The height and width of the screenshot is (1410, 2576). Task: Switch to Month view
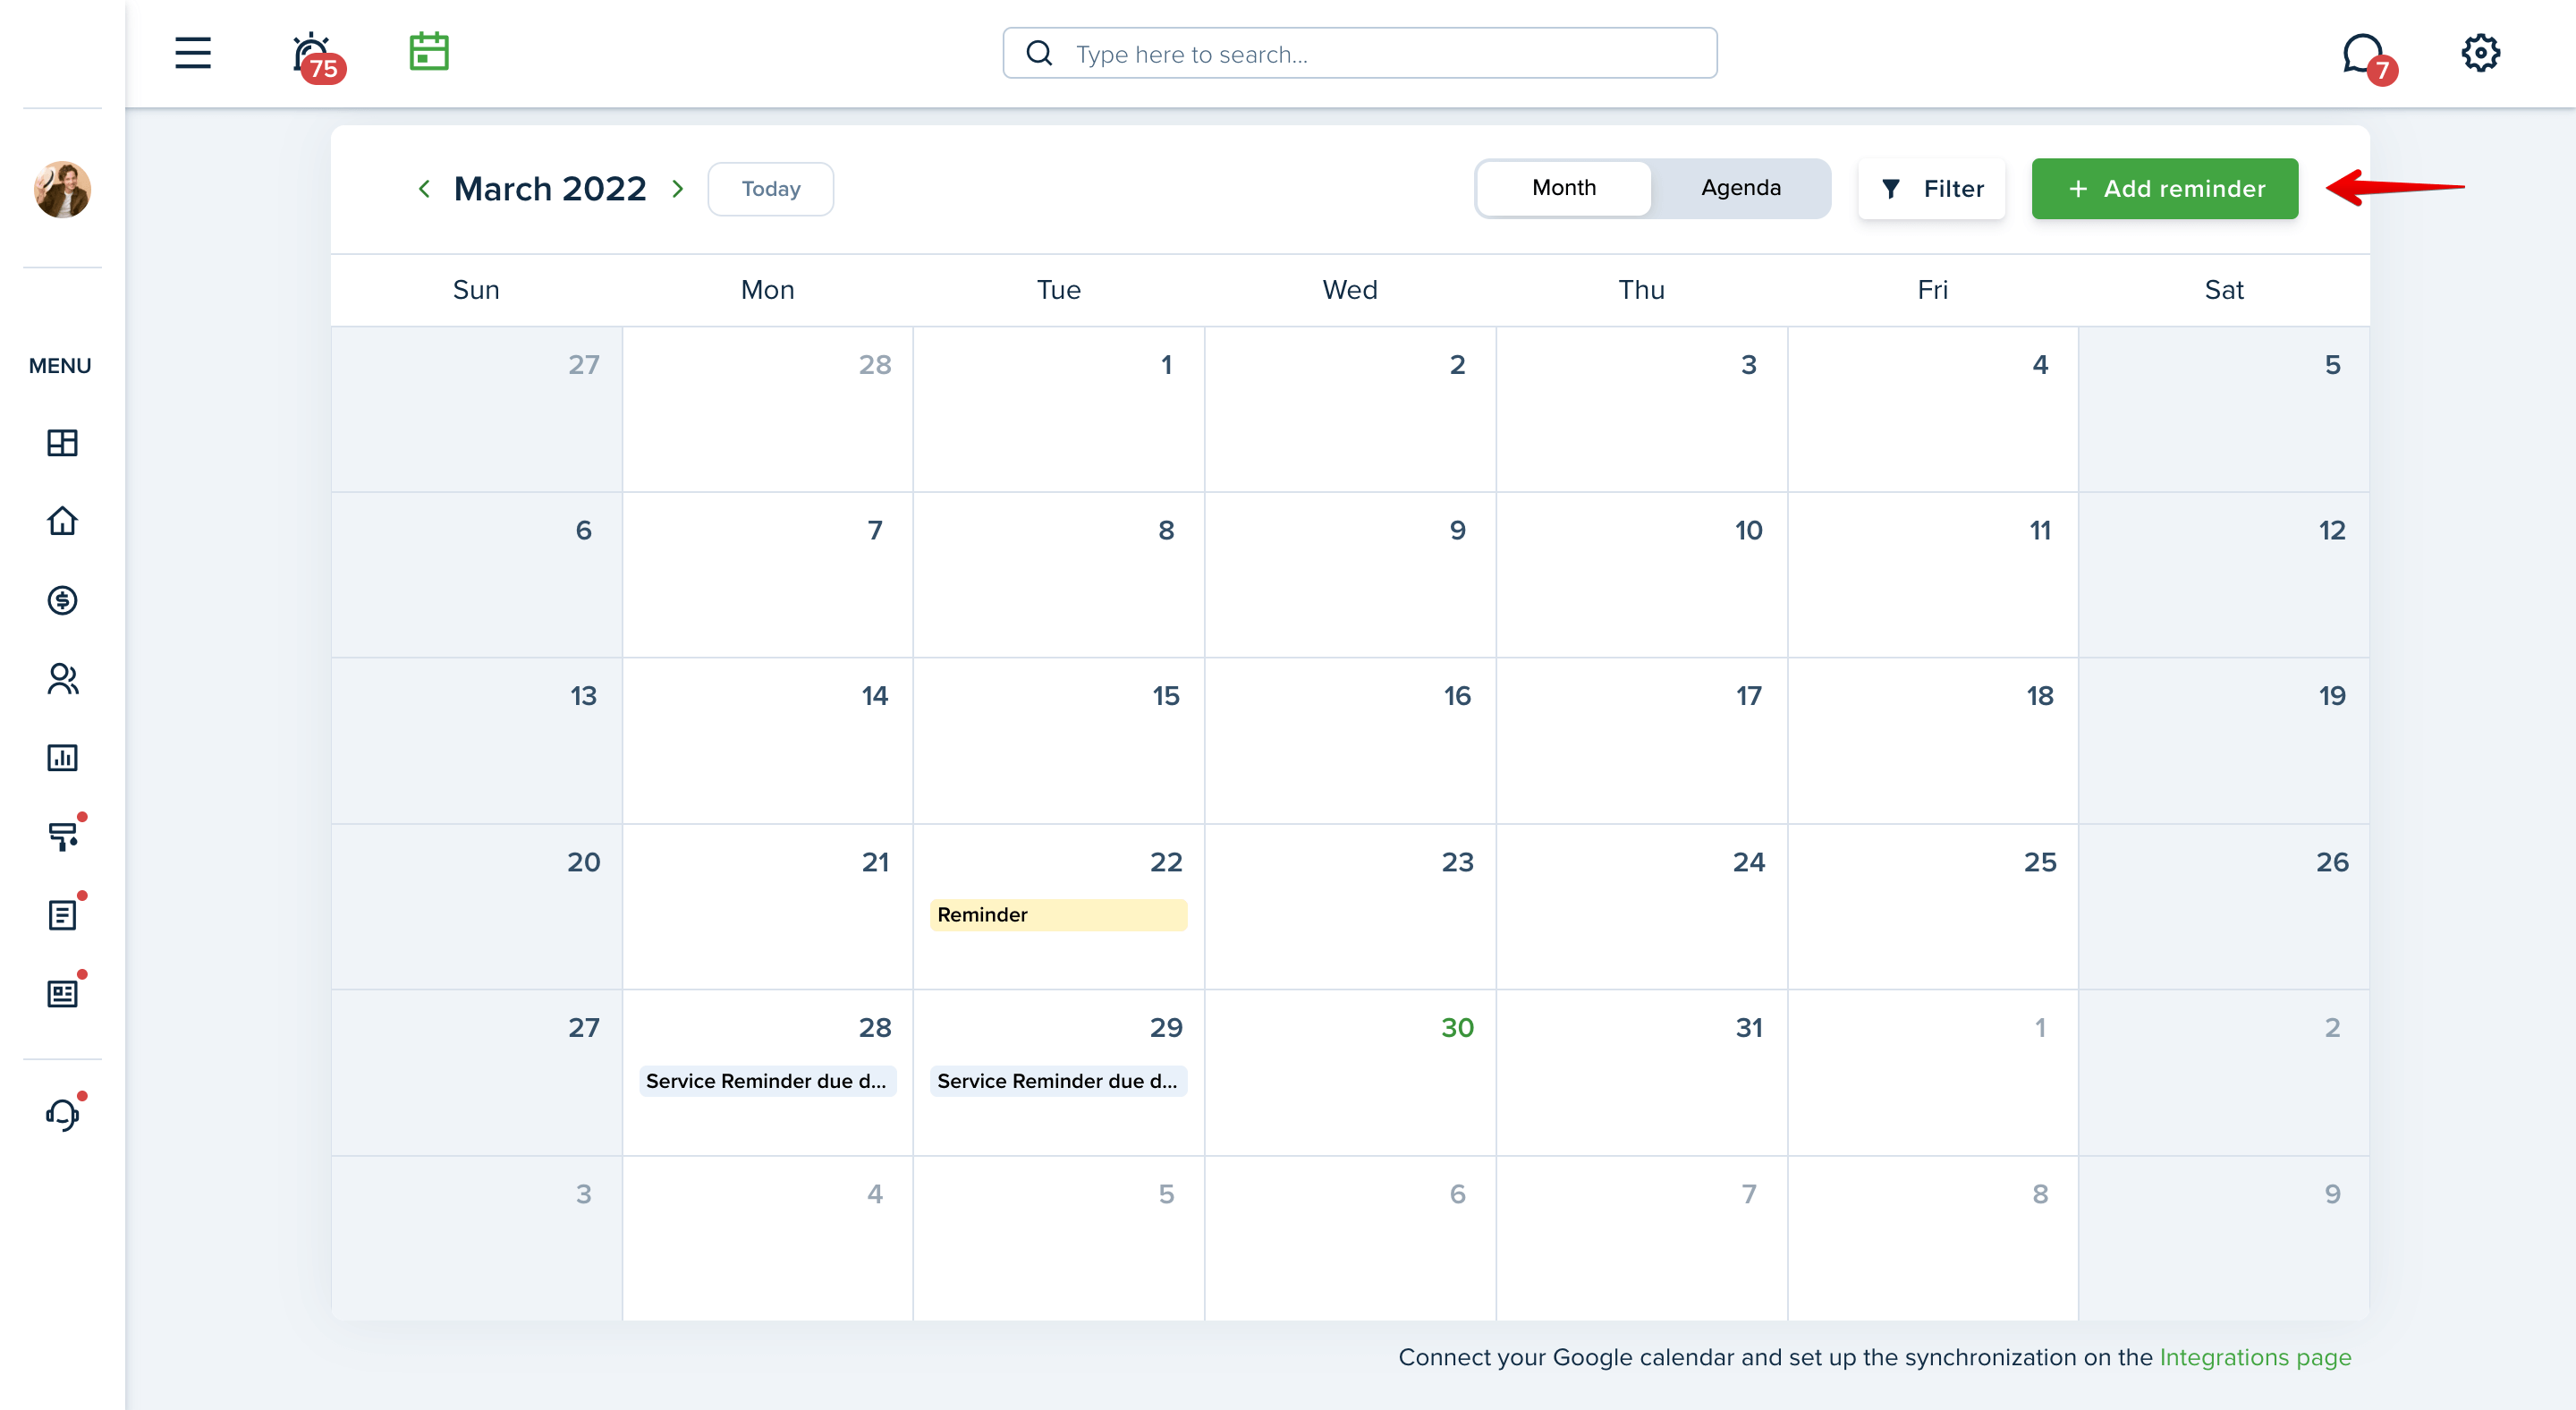point(1564,188)
